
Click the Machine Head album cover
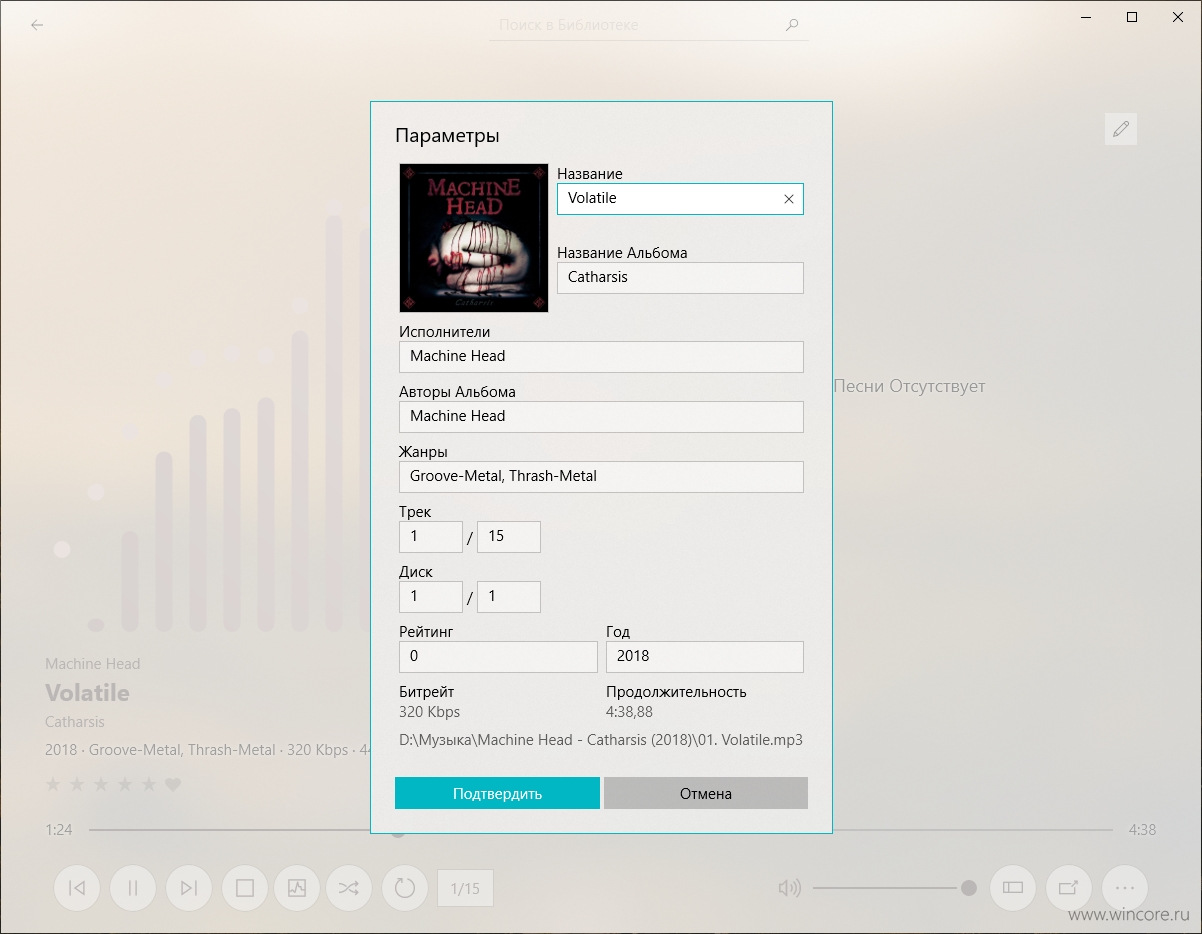474,238
